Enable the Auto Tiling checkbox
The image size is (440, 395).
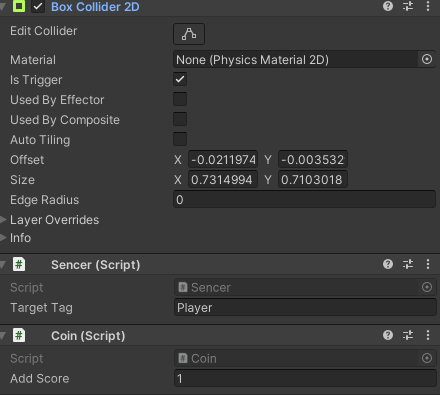click(180, 139)
